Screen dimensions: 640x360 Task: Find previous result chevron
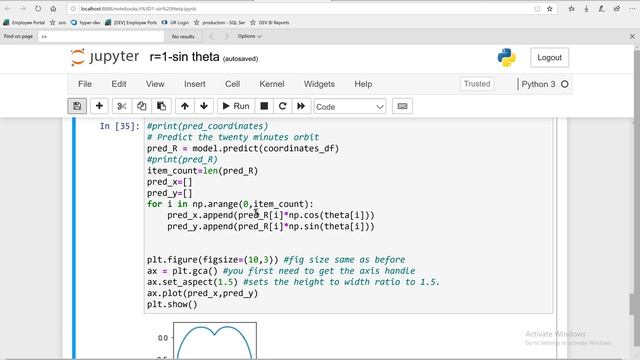coord(211,36)
